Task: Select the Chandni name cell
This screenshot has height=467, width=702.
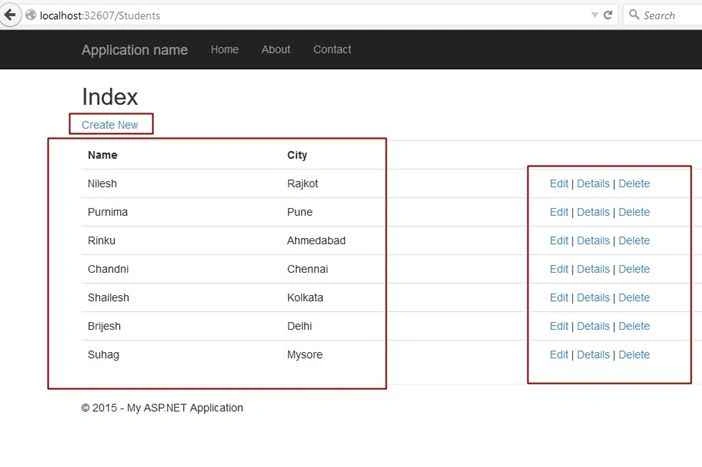Action: [108, 269]
